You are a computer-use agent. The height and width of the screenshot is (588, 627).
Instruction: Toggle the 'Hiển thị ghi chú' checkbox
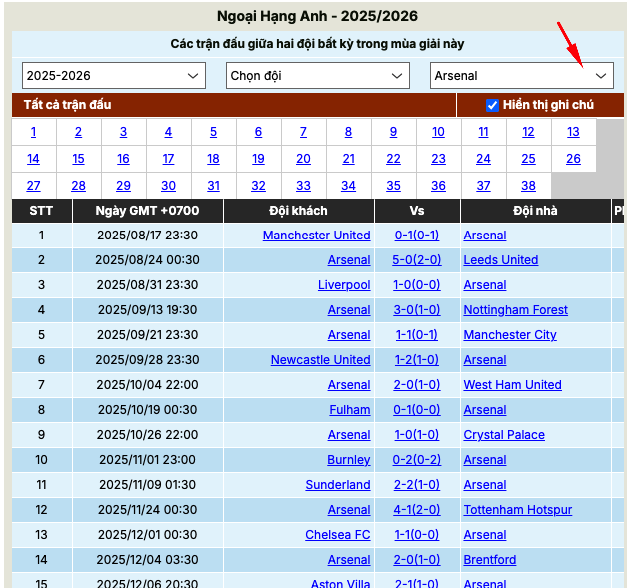(x=492, y=105)
